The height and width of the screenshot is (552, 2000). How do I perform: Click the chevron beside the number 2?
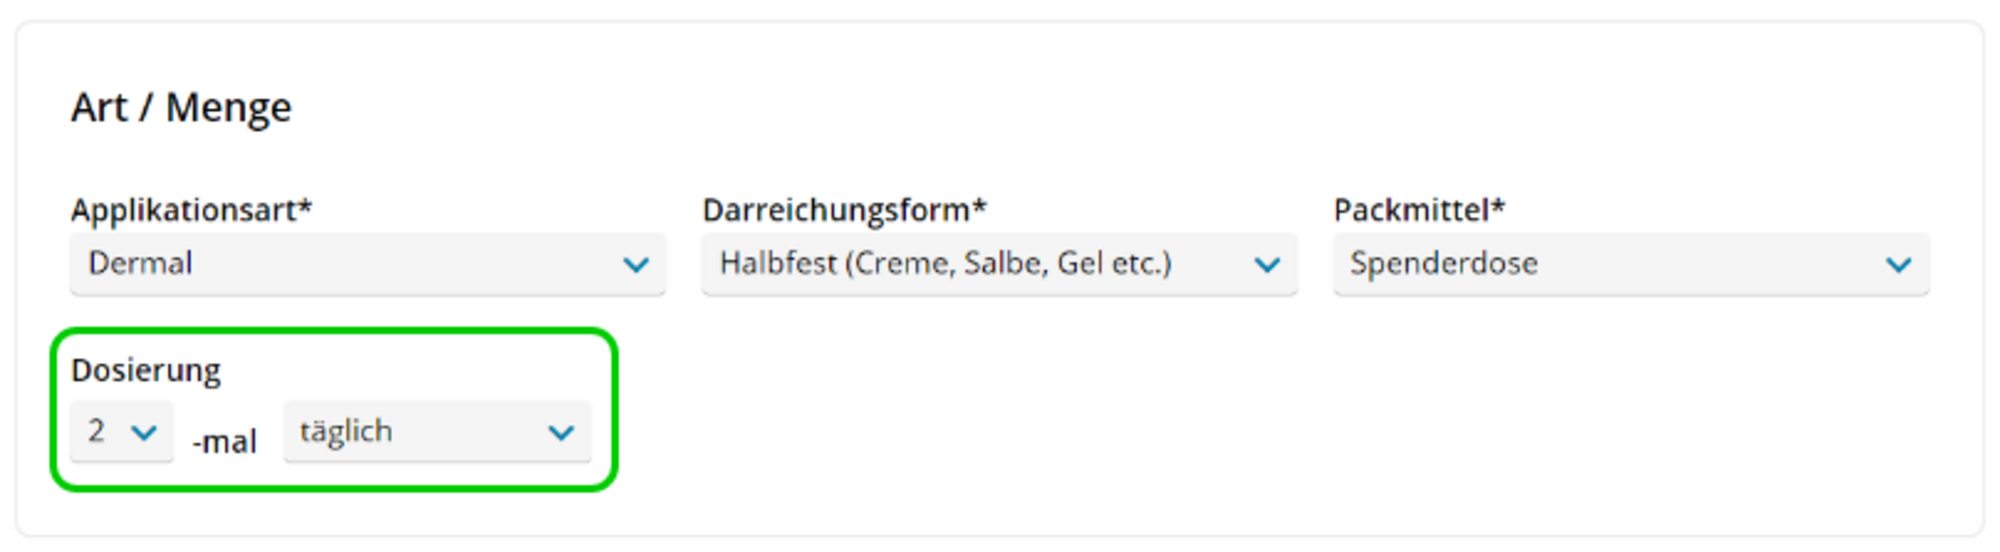point(145,433)
